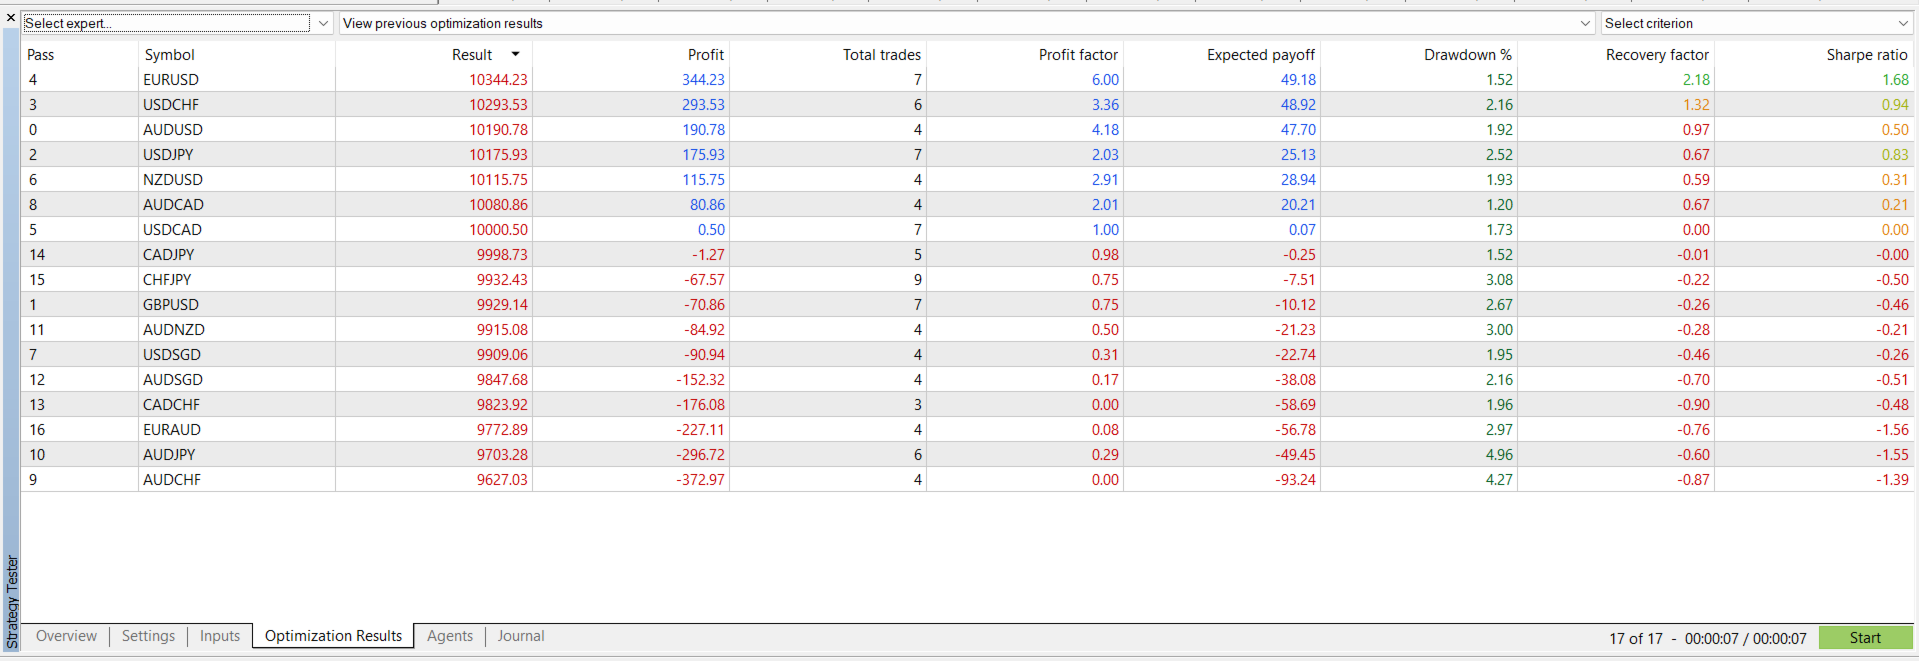
Task: Click the vertical Strategy Tester label
Action: pos(12,603)
